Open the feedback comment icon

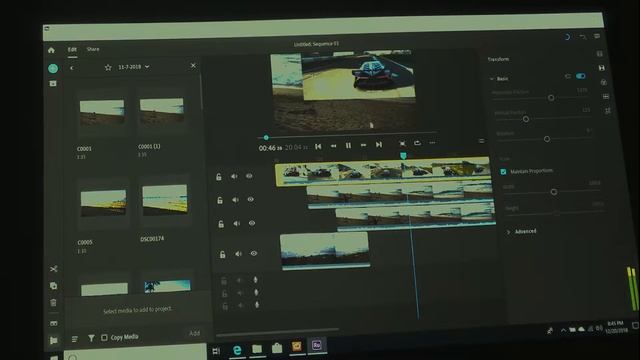(x=597, y=36)
